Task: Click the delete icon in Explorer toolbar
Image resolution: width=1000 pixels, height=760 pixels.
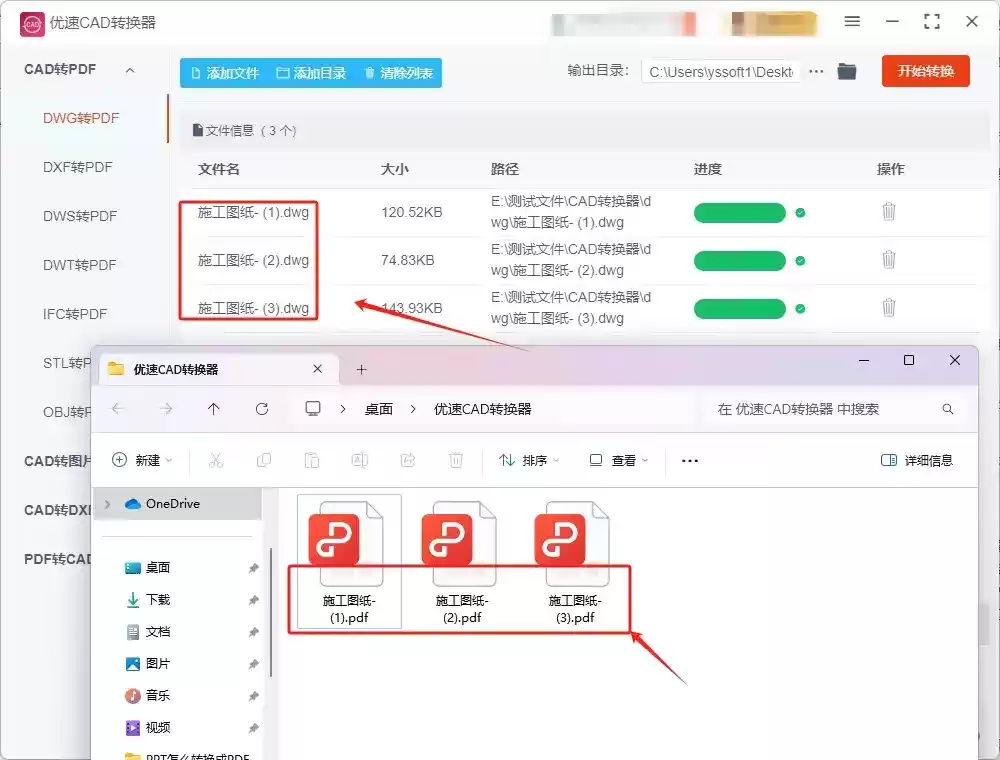Action: [456, 459]
